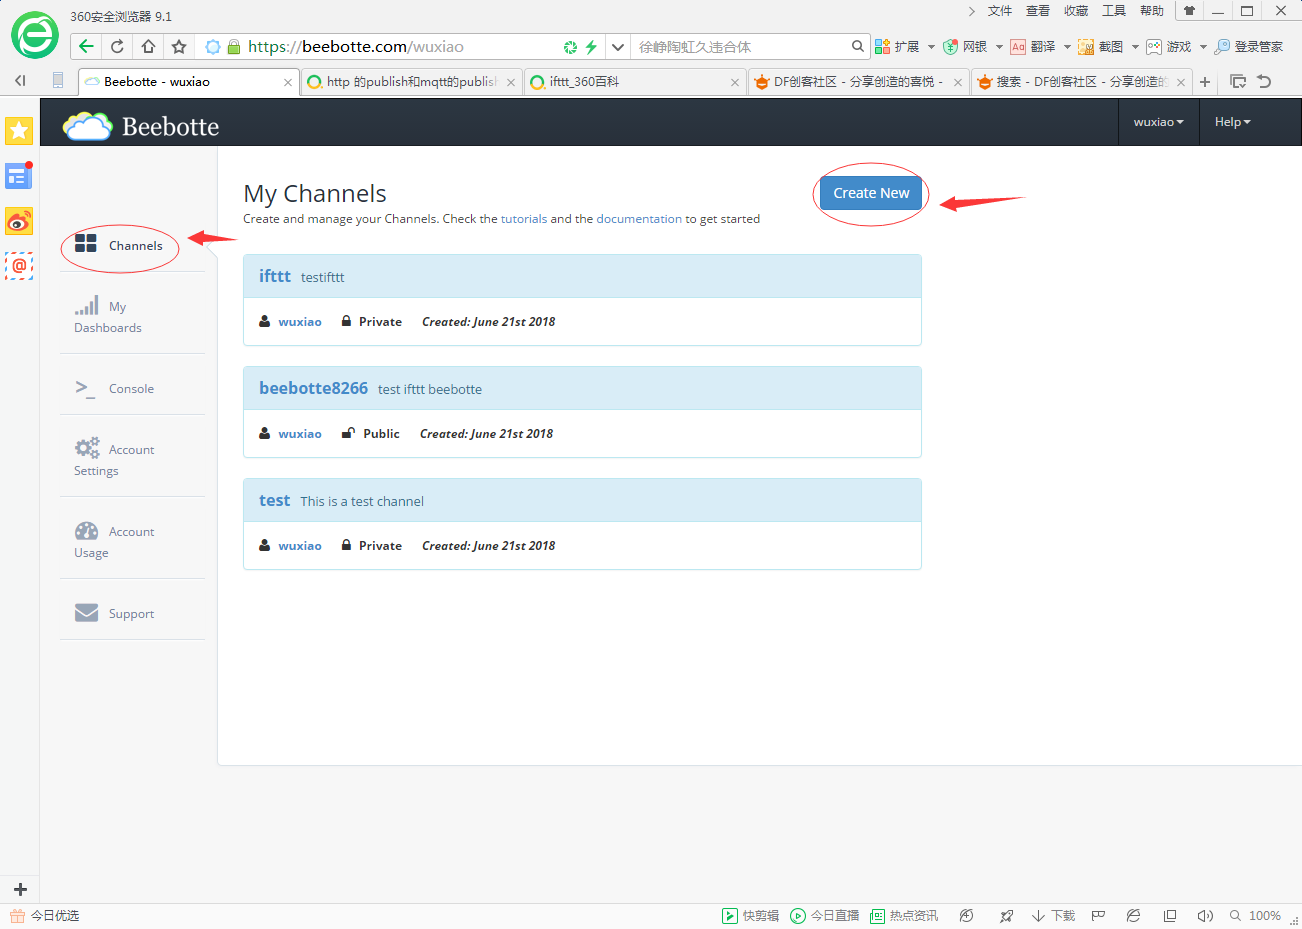The width and height of the screenshot is (1302, 929).
Task: Switch to the DF创客社区 - 分享创造的喜悦 tab
Action: pos(858,82)
